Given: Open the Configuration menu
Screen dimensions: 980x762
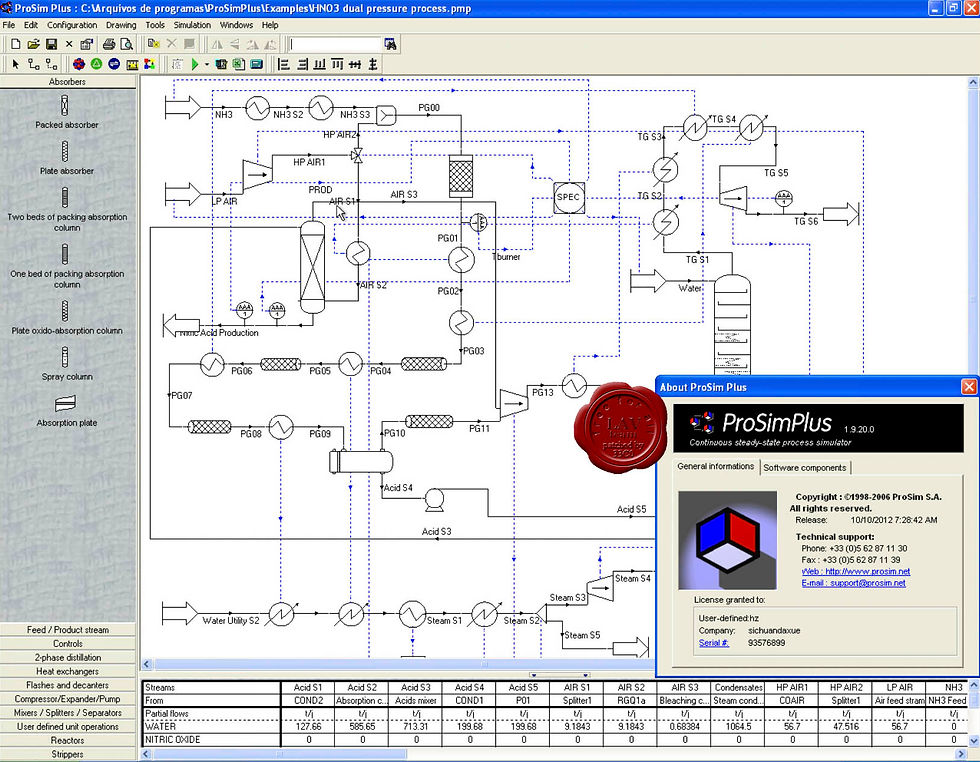Looking at the screenshot, I should click(x=72, y=25).
